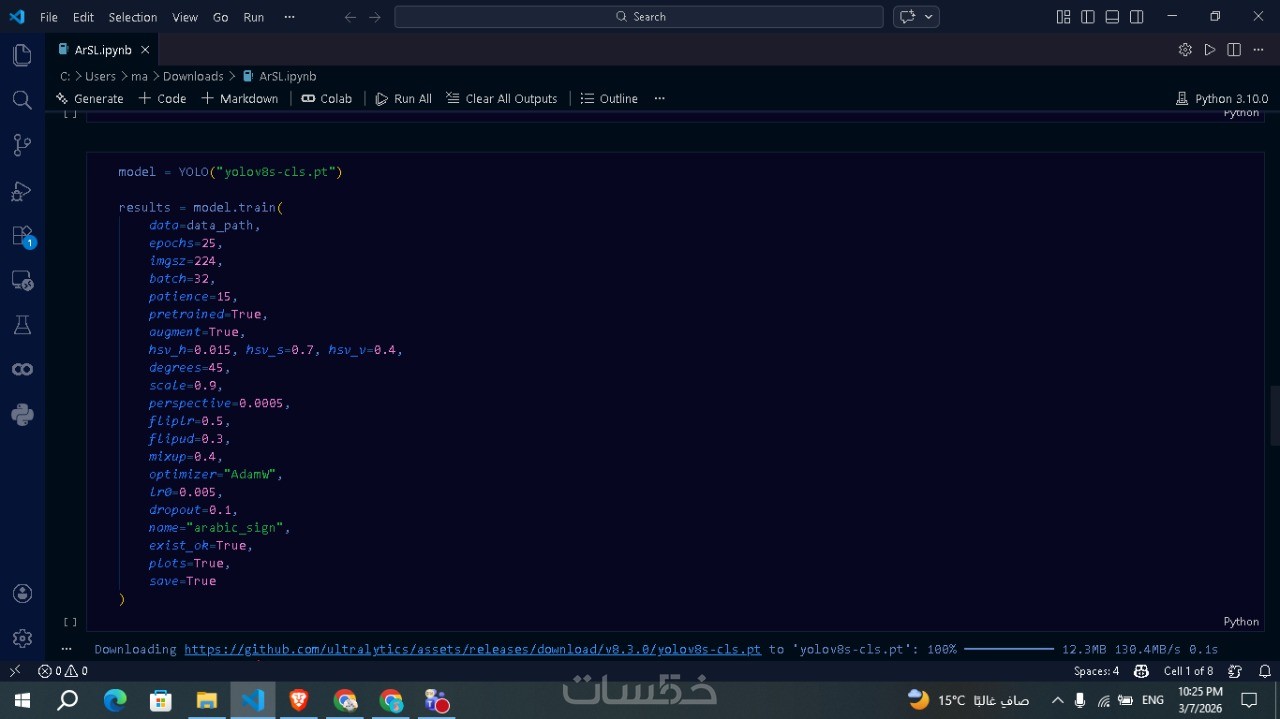Open errors and warnings in status bar
The height and width of the screenshot is (719, 1280).
pyautogui.click(x=63, y=671)
